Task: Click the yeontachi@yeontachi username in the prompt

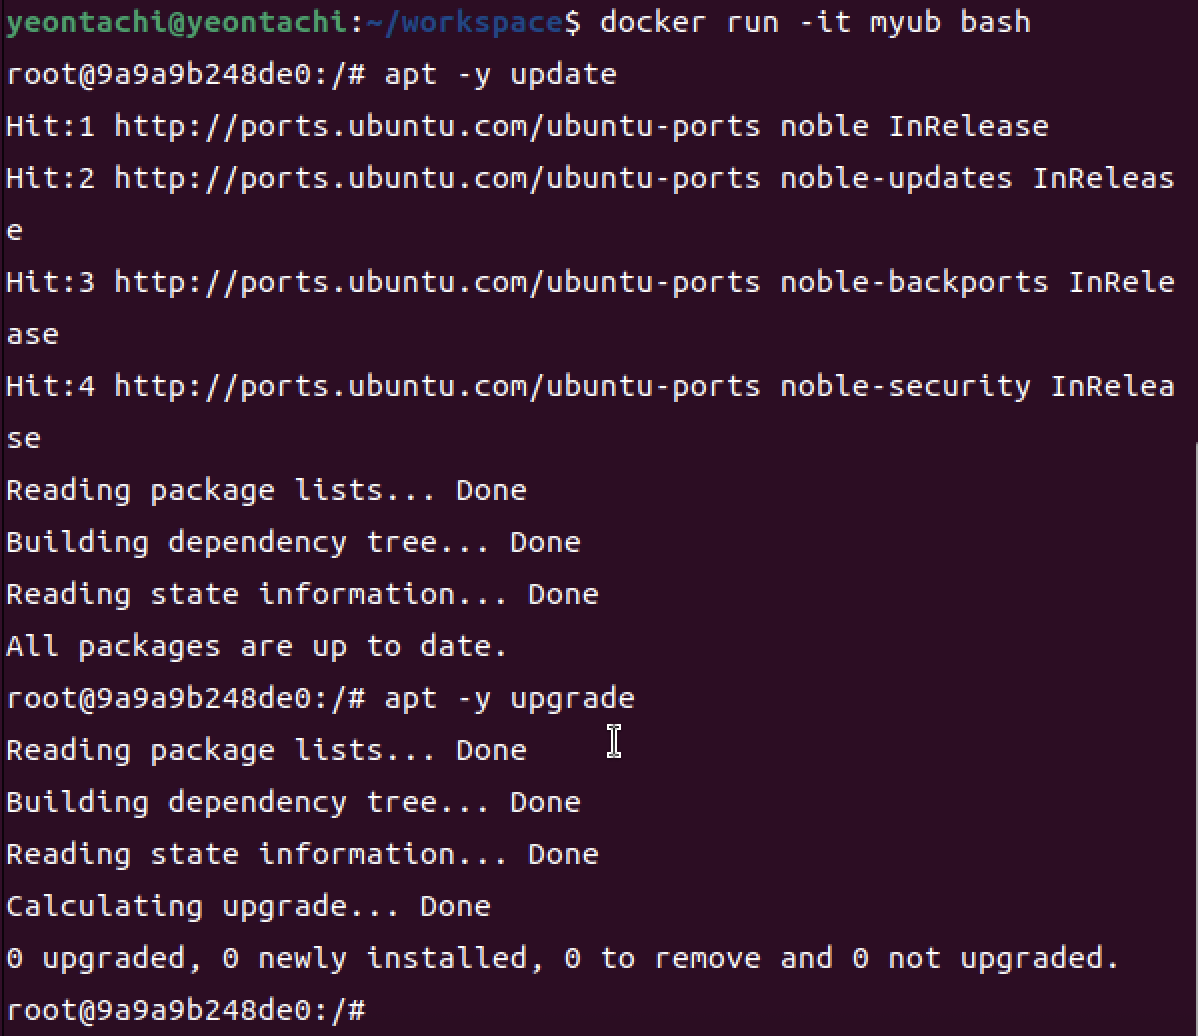Action: click(176, 22)
